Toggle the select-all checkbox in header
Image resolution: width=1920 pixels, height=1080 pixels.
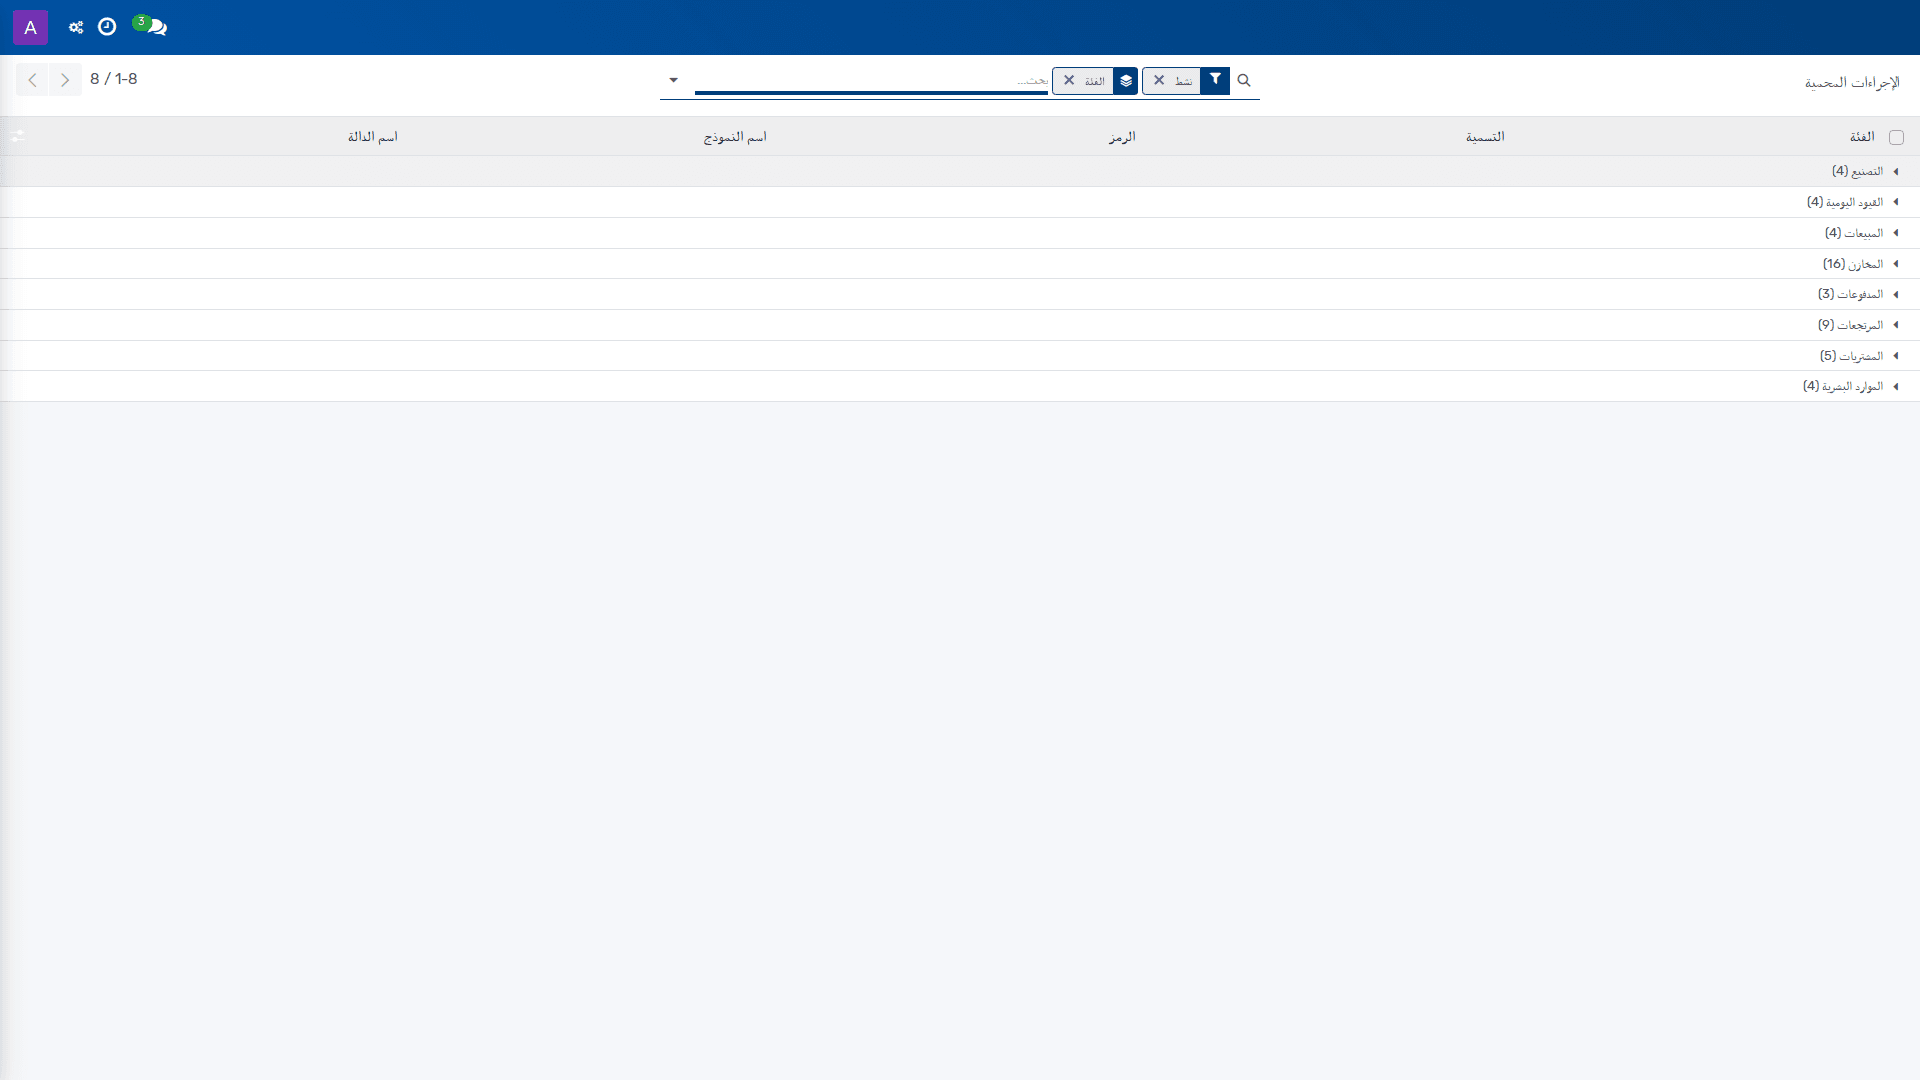pos(1896,137)
